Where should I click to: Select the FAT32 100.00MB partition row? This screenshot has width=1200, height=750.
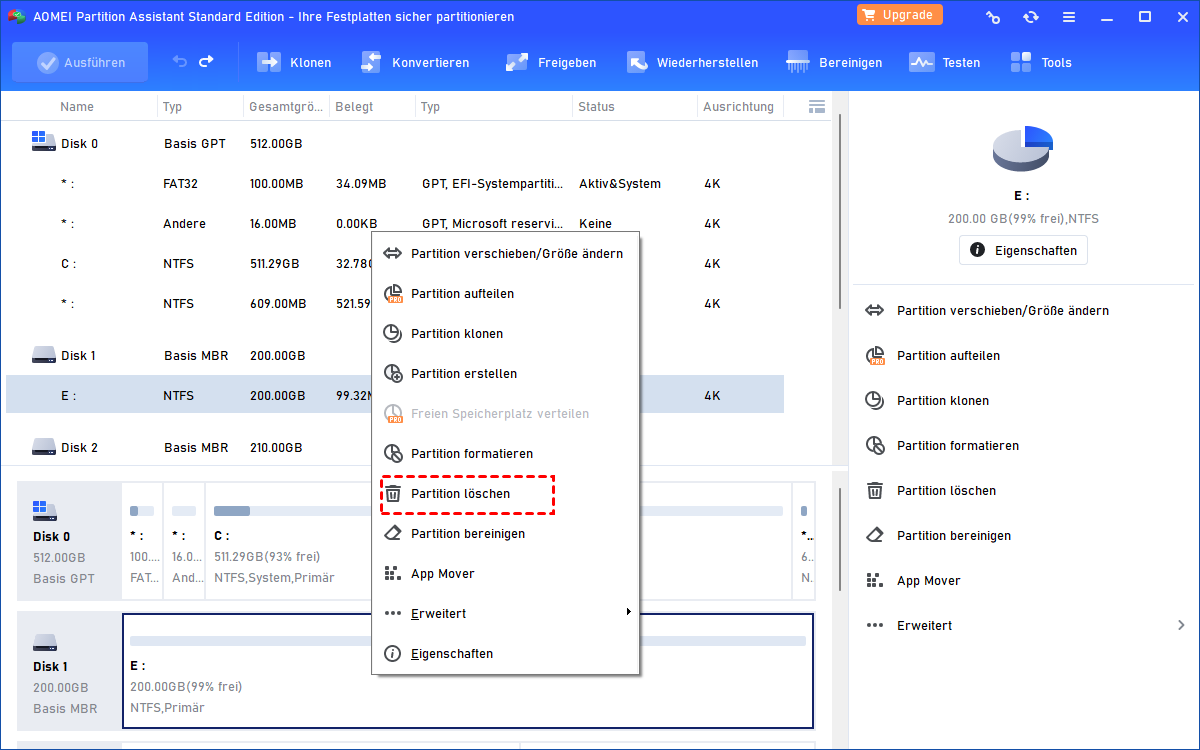pos(395,184)
